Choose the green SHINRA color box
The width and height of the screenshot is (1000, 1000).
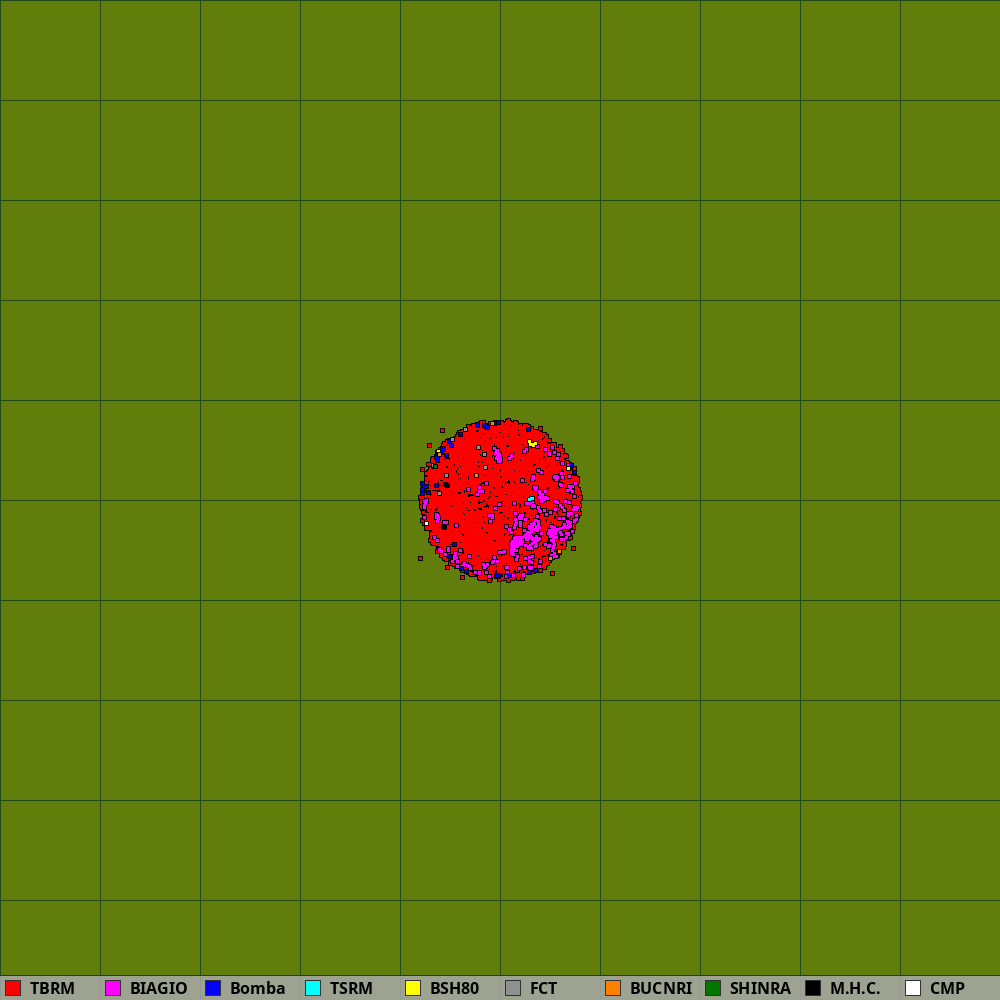click(713, 988)
